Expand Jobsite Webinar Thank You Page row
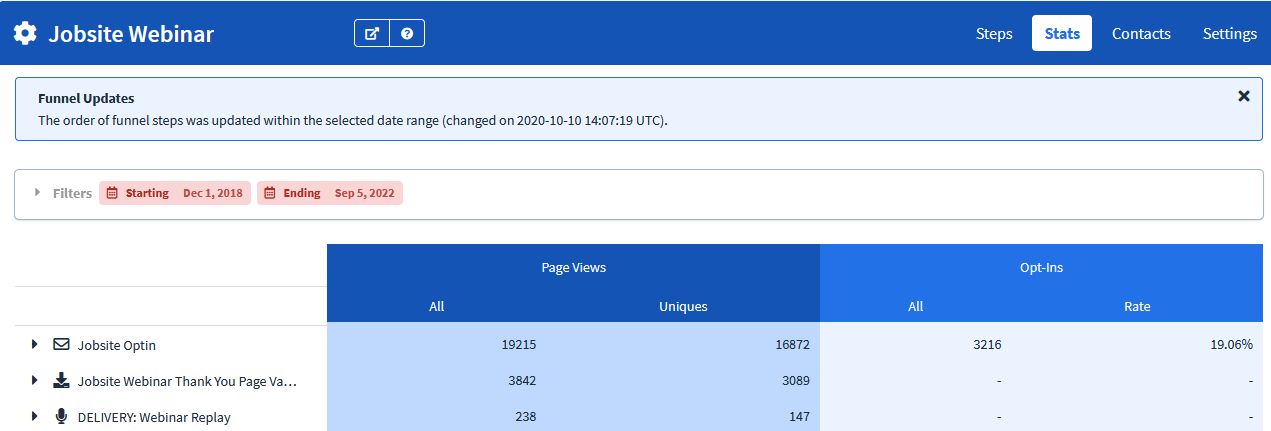 pyautogui.click(x=35, y=381)
